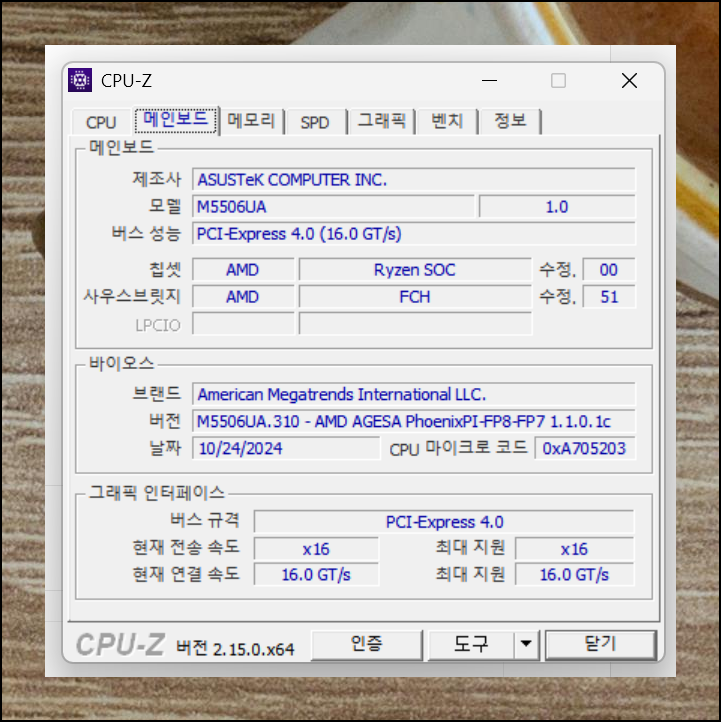Click the Ryzen SOC chipset field

coord(415,270)
